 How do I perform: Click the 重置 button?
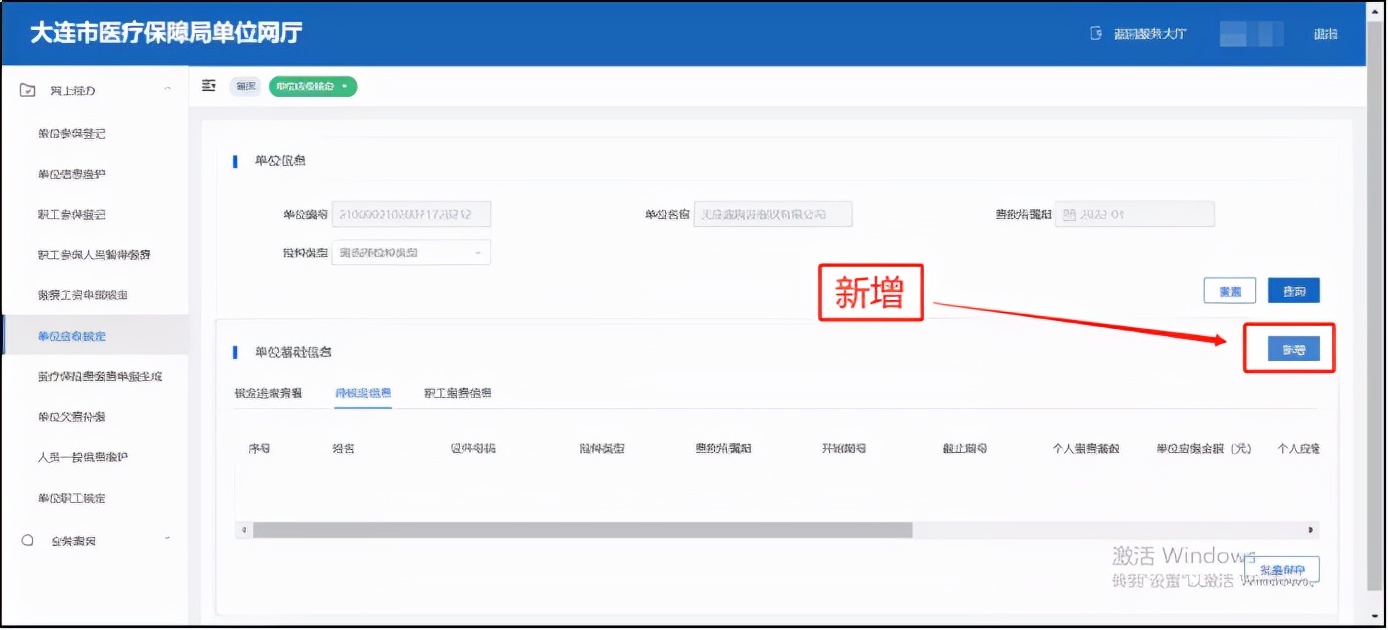1229,289
